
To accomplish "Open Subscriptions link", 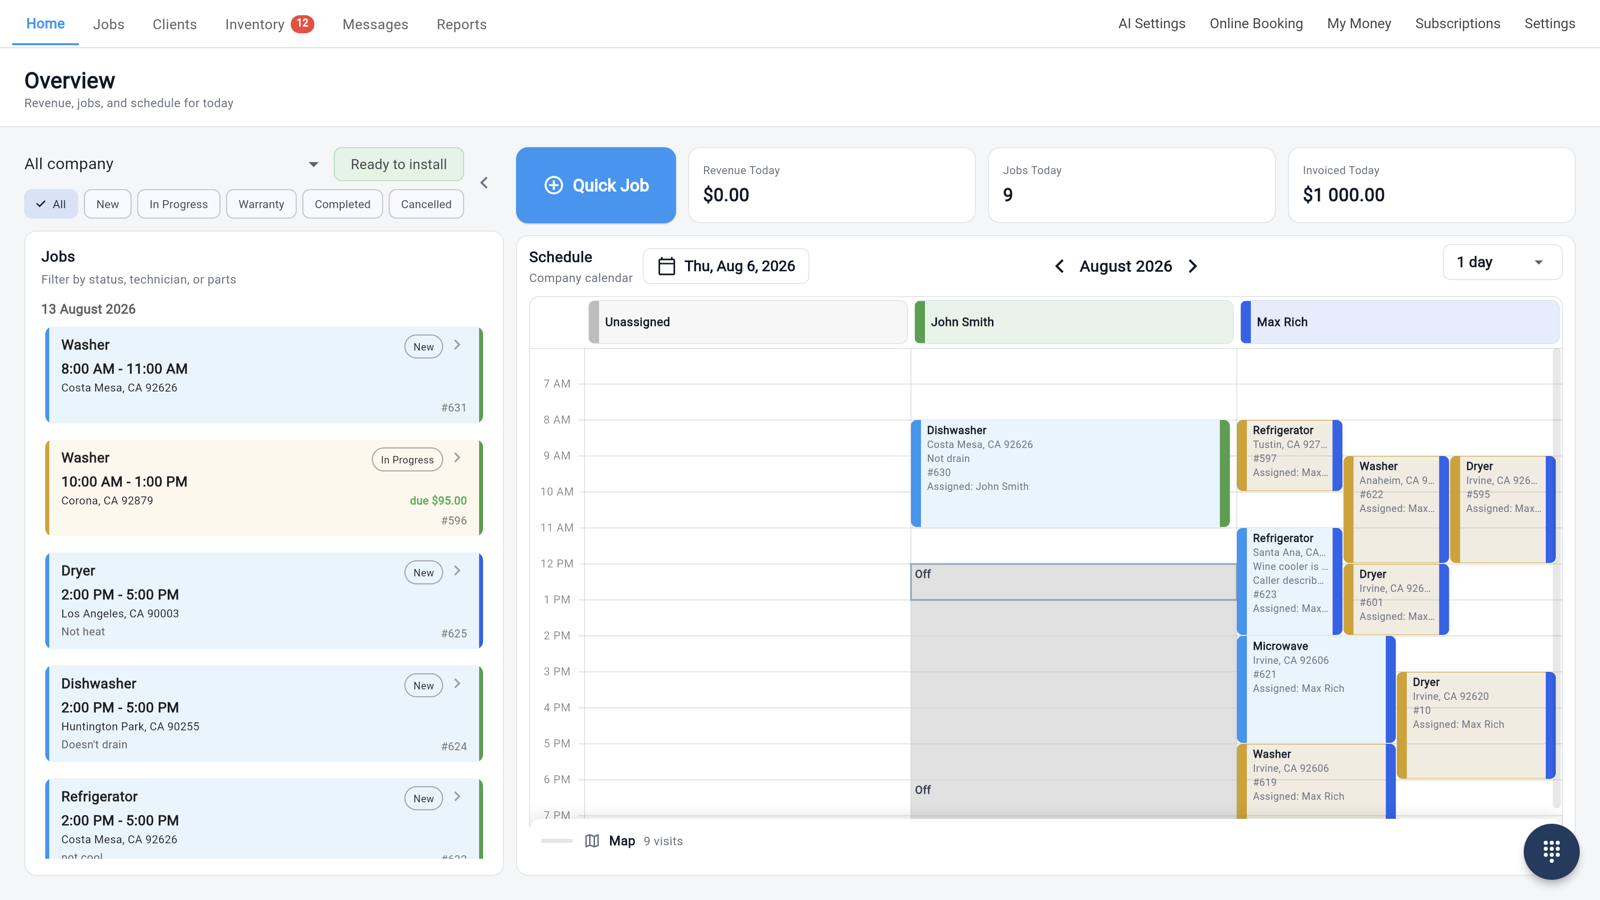I will coord(1457,23).
